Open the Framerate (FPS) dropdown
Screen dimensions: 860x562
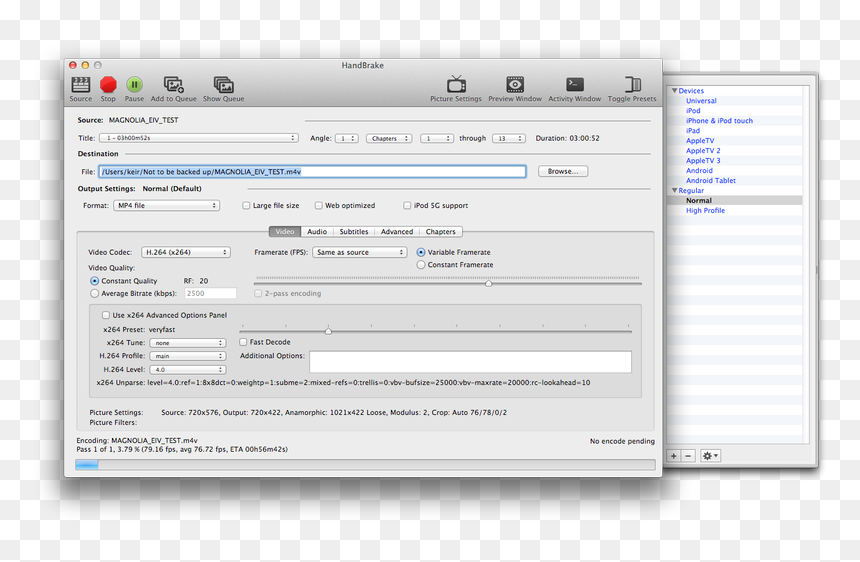pos(360,252)
